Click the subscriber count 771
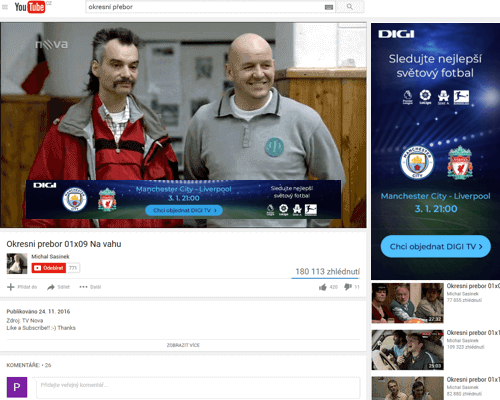Image resolution: width=500 pixels, height=400 pixels. coord(73,268)
